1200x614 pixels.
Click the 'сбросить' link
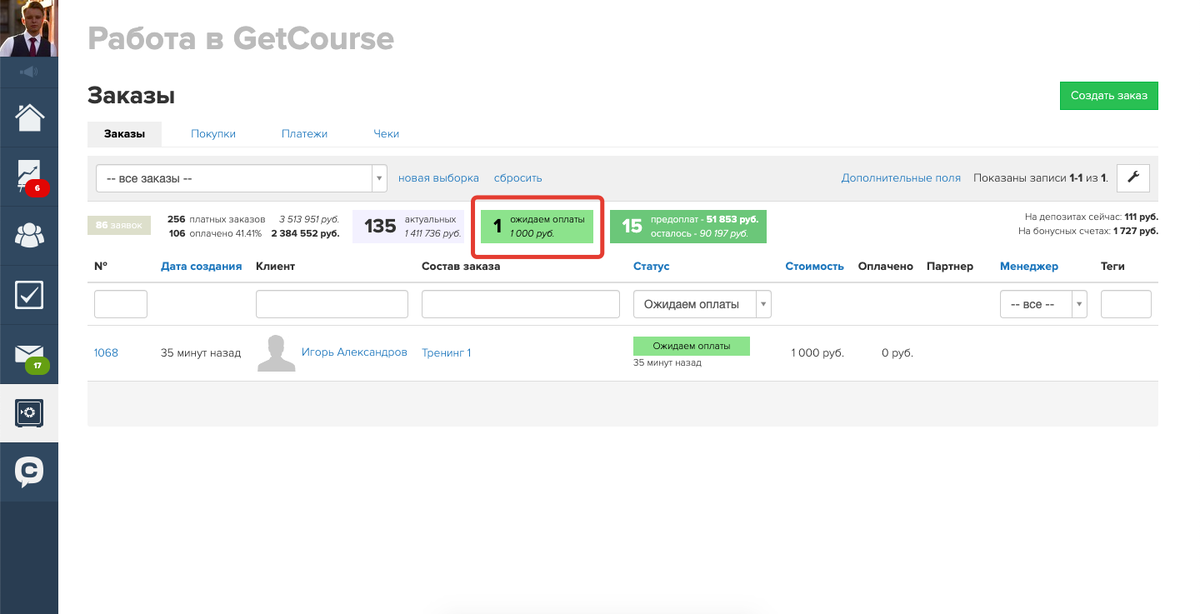[518, 178]
